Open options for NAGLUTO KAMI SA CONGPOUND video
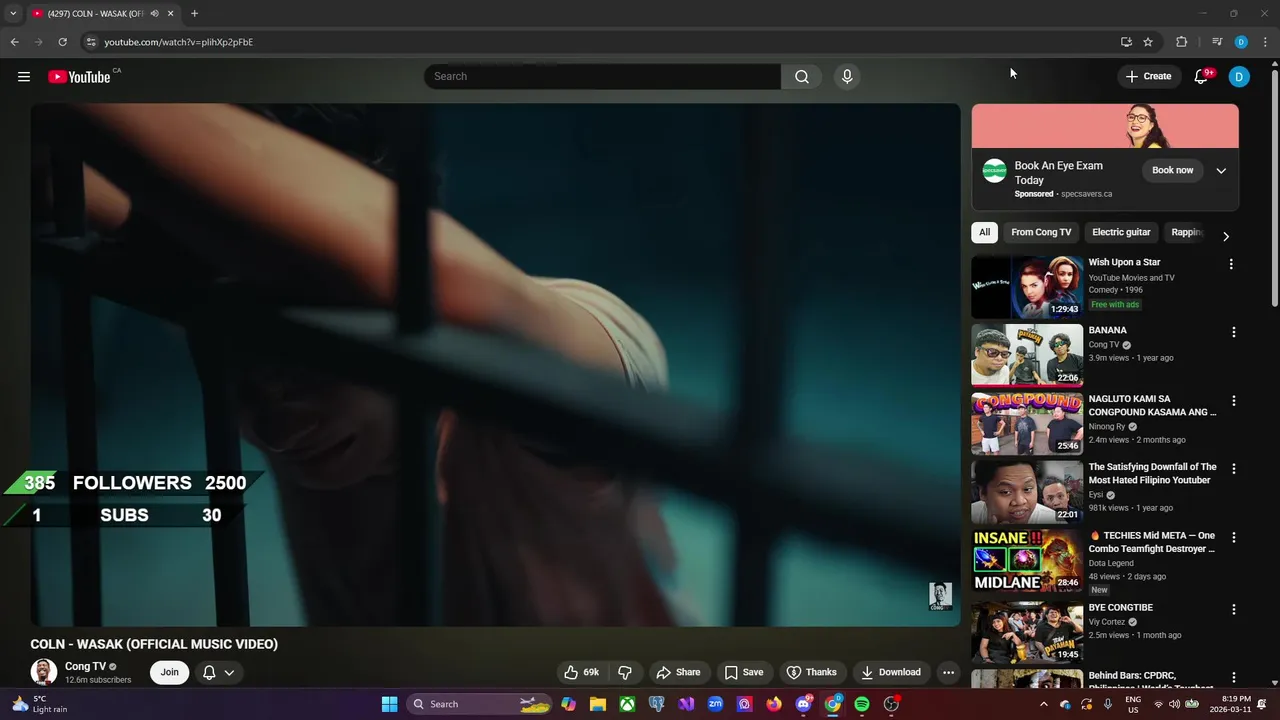1280x720 pixels. [x=1233, y=401]
